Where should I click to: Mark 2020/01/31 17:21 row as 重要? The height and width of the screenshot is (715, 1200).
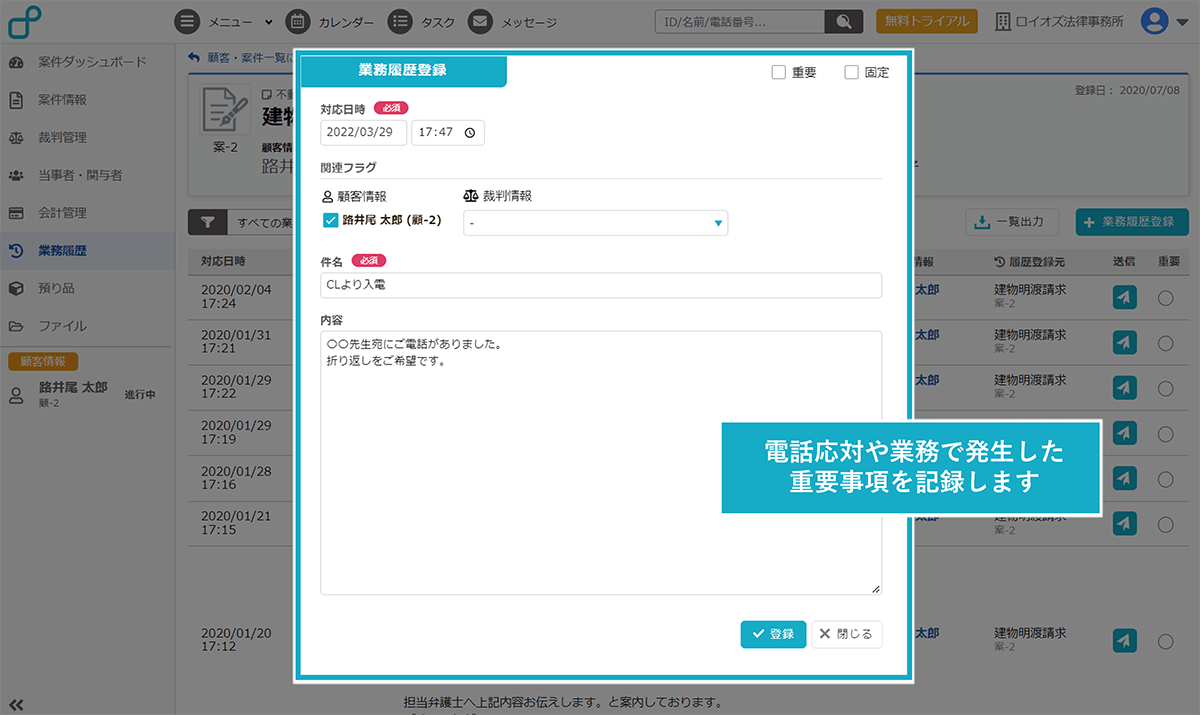pyautogui.click(x=1165, y=343)
